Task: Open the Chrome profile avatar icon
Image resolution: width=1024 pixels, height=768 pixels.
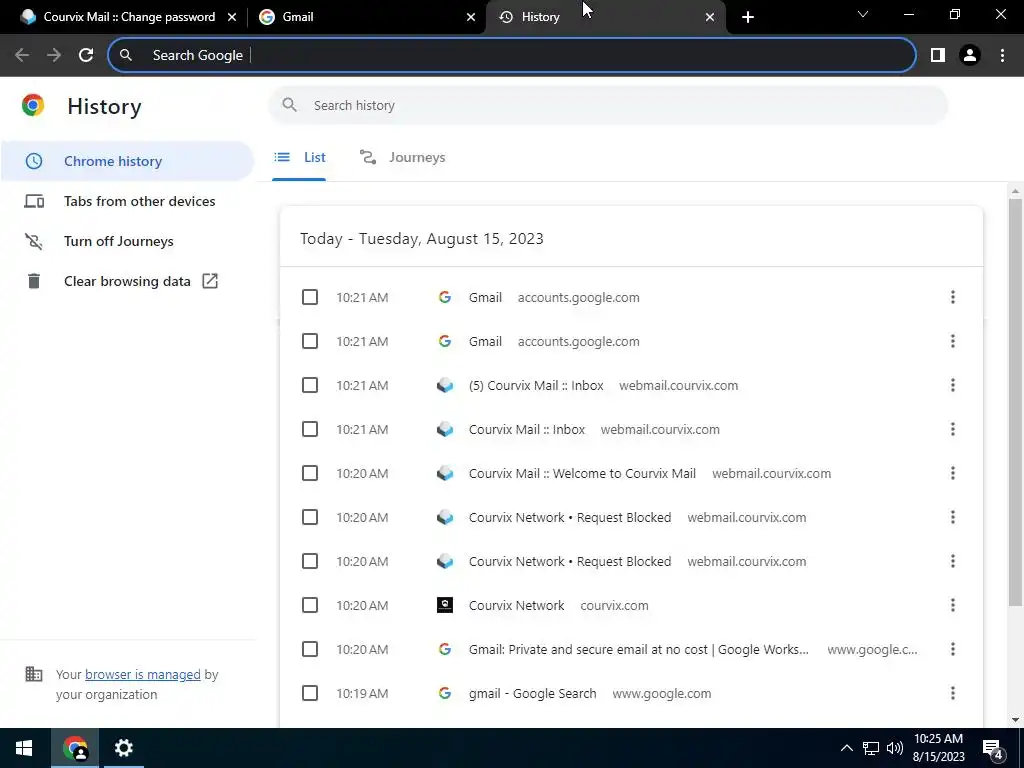Action: pos(970,55)
